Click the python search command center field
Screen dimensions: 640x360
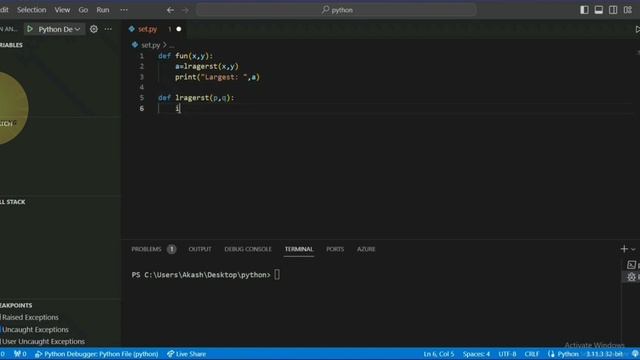pos(336,10)
